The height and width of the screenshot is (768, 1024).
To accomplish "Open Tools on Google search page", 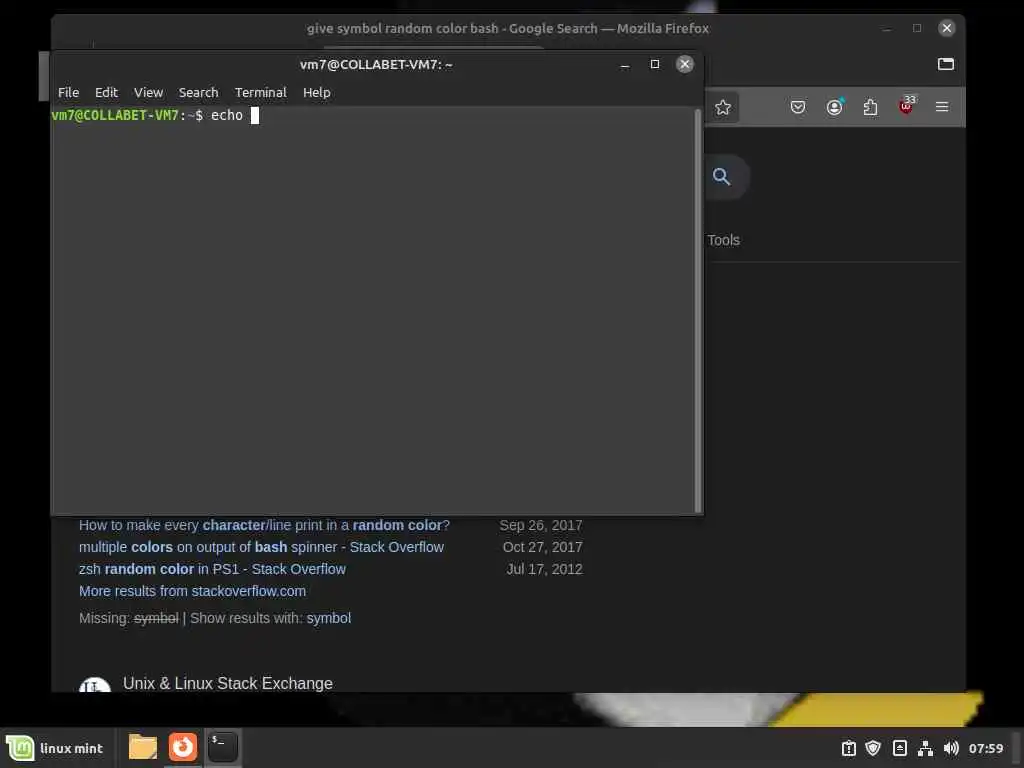I will [x=724, y=240].
